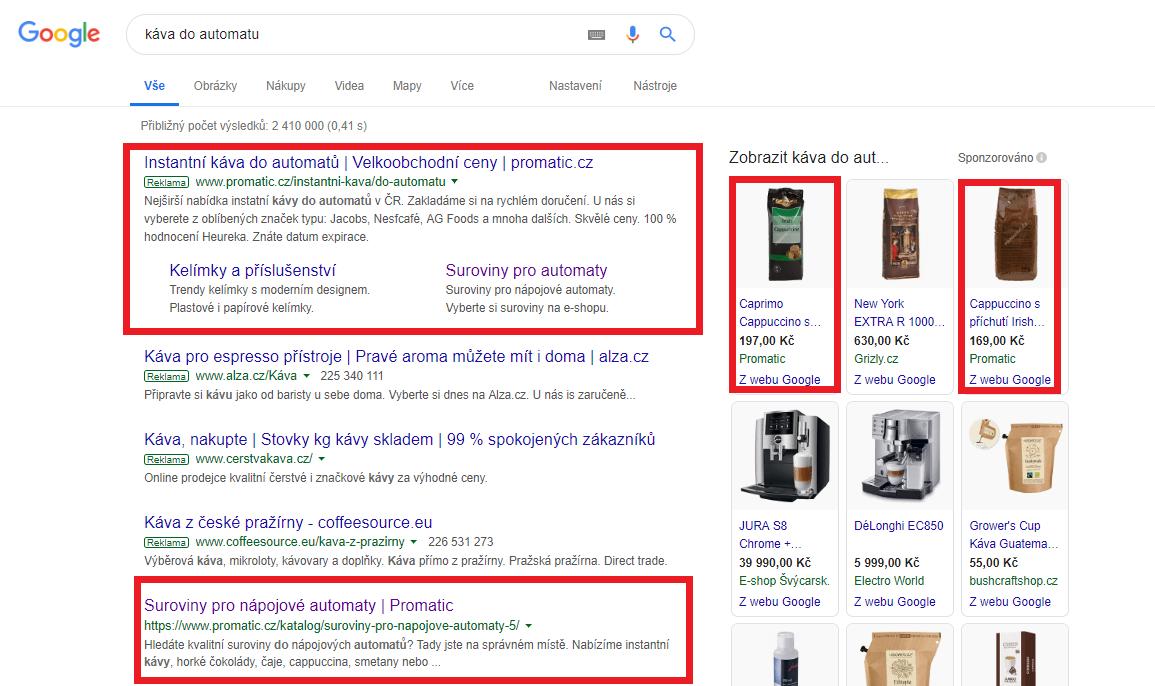Click Electro World seller name
The width and height of the screenshot is (1155, 686).
pyautogui.click(x=889, y=581)
